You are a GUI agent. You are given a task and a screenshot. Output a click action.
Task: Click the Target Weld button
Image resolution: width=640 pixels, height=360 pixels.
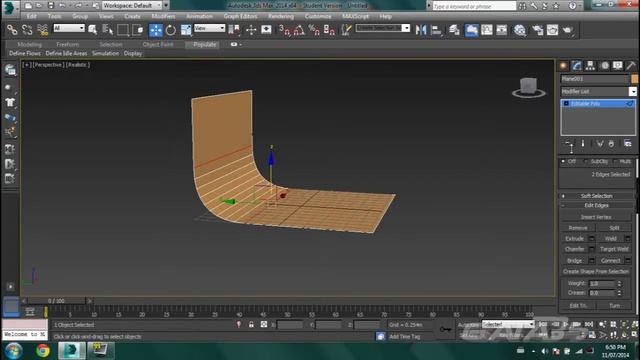coord(614,249)
